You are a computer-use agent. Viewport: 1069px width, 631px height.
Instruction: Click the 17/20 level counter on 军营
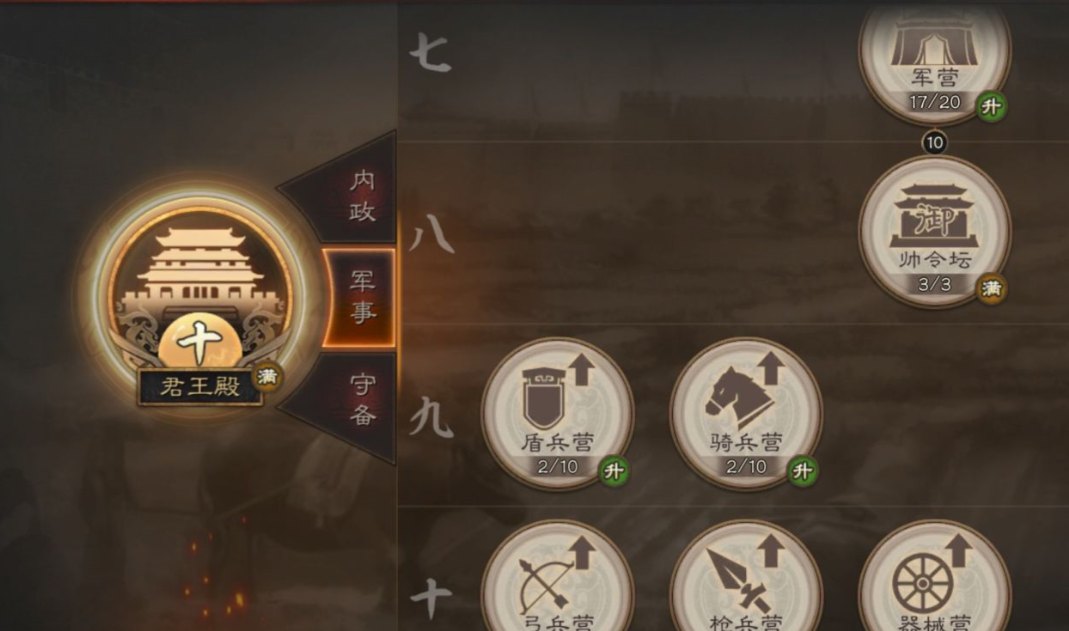pyautogui.click(x=935, y=102)
